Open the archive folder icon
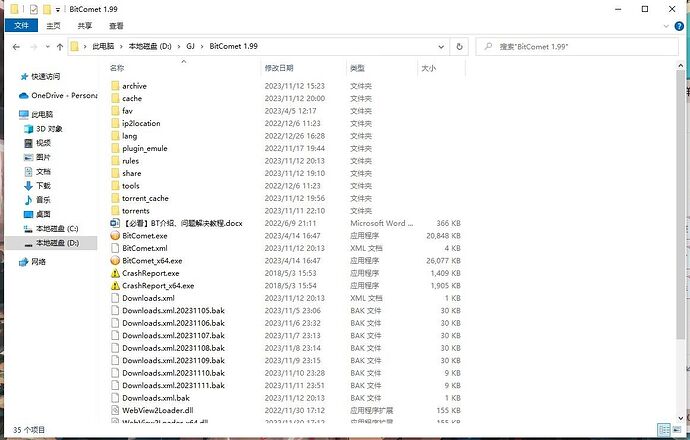690x440 pixels. (x=115, y=85)
